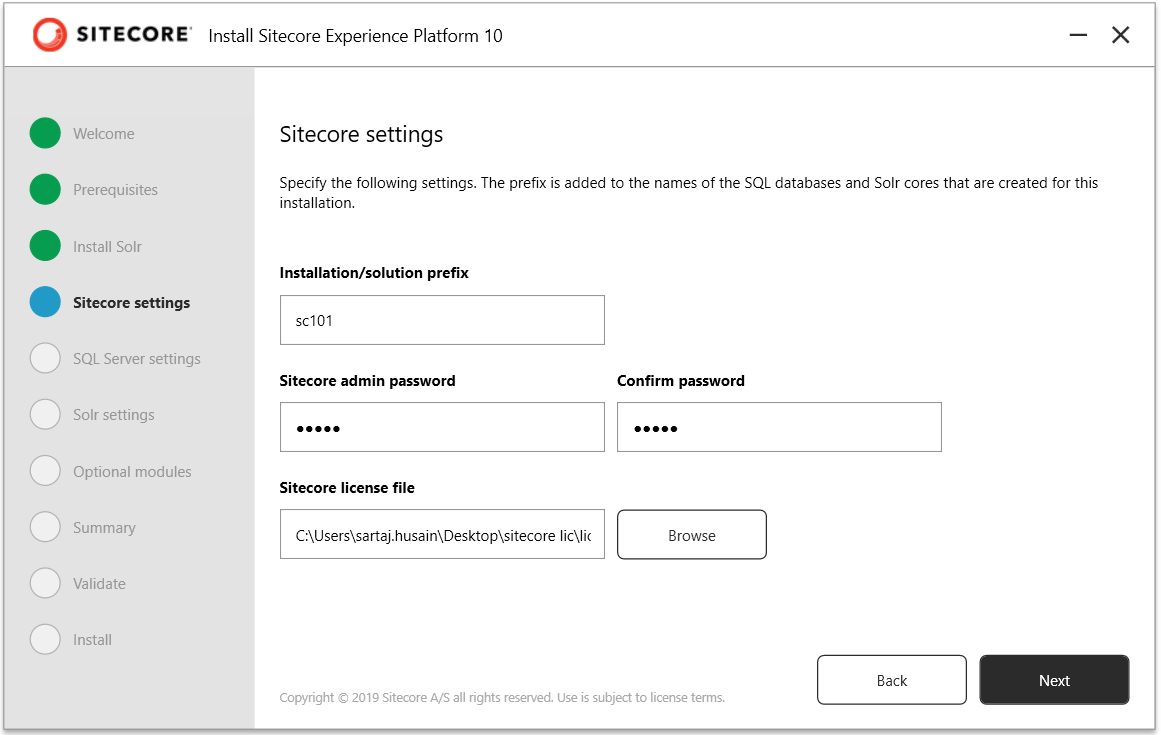Viewport: 1161px width, 735px height.
Task: Click the Summary step circle
Action: point(45,527)
